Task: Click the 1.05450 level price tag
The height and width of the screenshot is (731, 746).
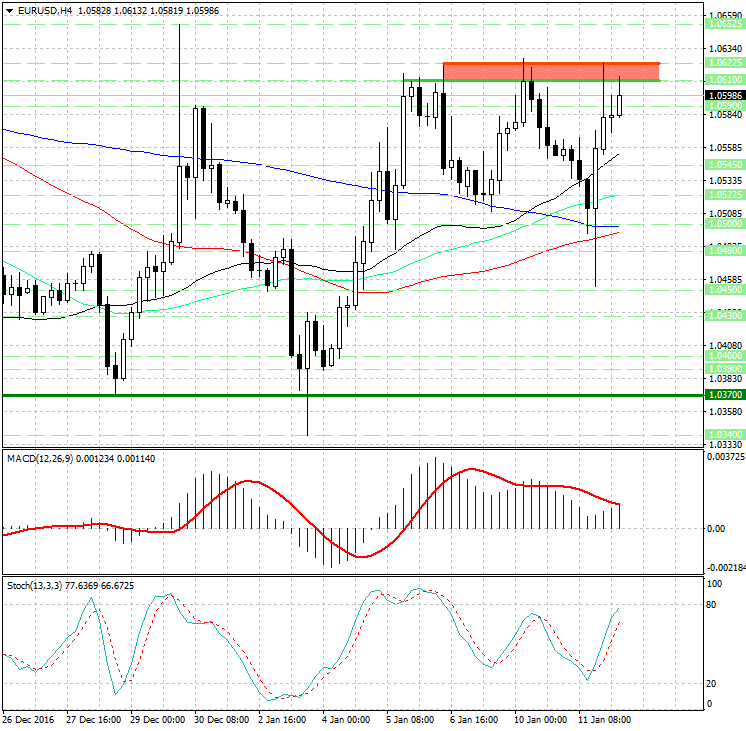Action: [723, 163]
